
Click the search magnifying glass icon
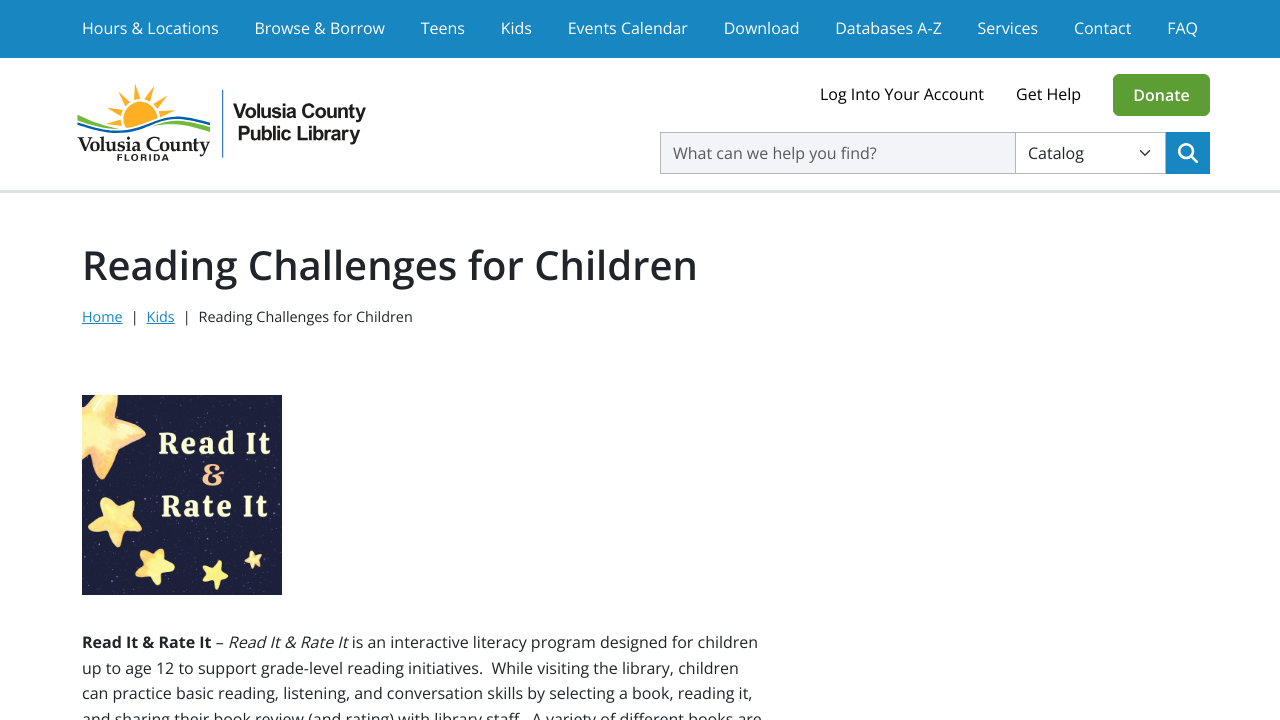tap(1187, 152)
